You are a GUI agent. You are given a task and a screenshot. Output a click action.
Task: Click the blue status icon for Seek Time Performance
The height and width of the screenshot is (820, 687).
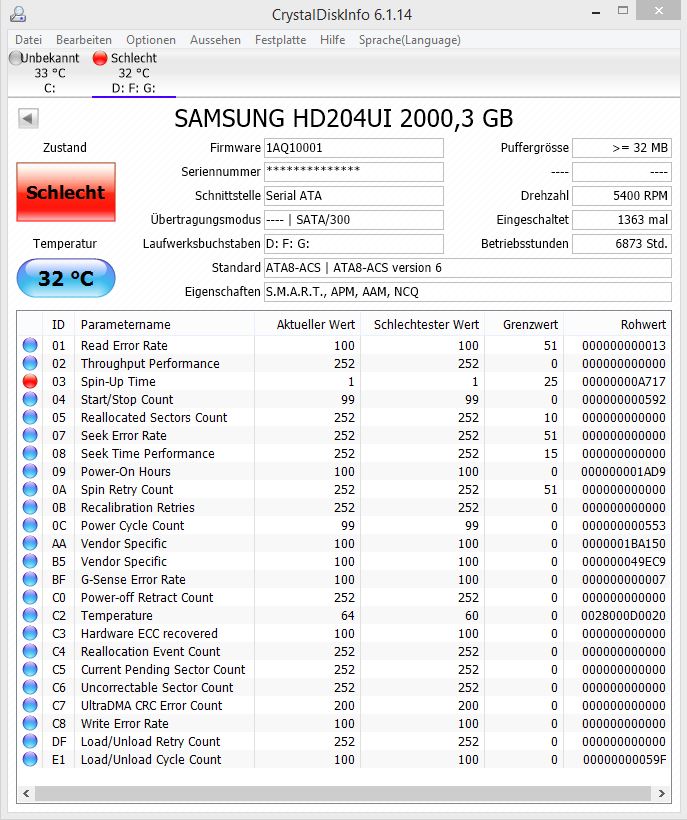pos(30,453)
